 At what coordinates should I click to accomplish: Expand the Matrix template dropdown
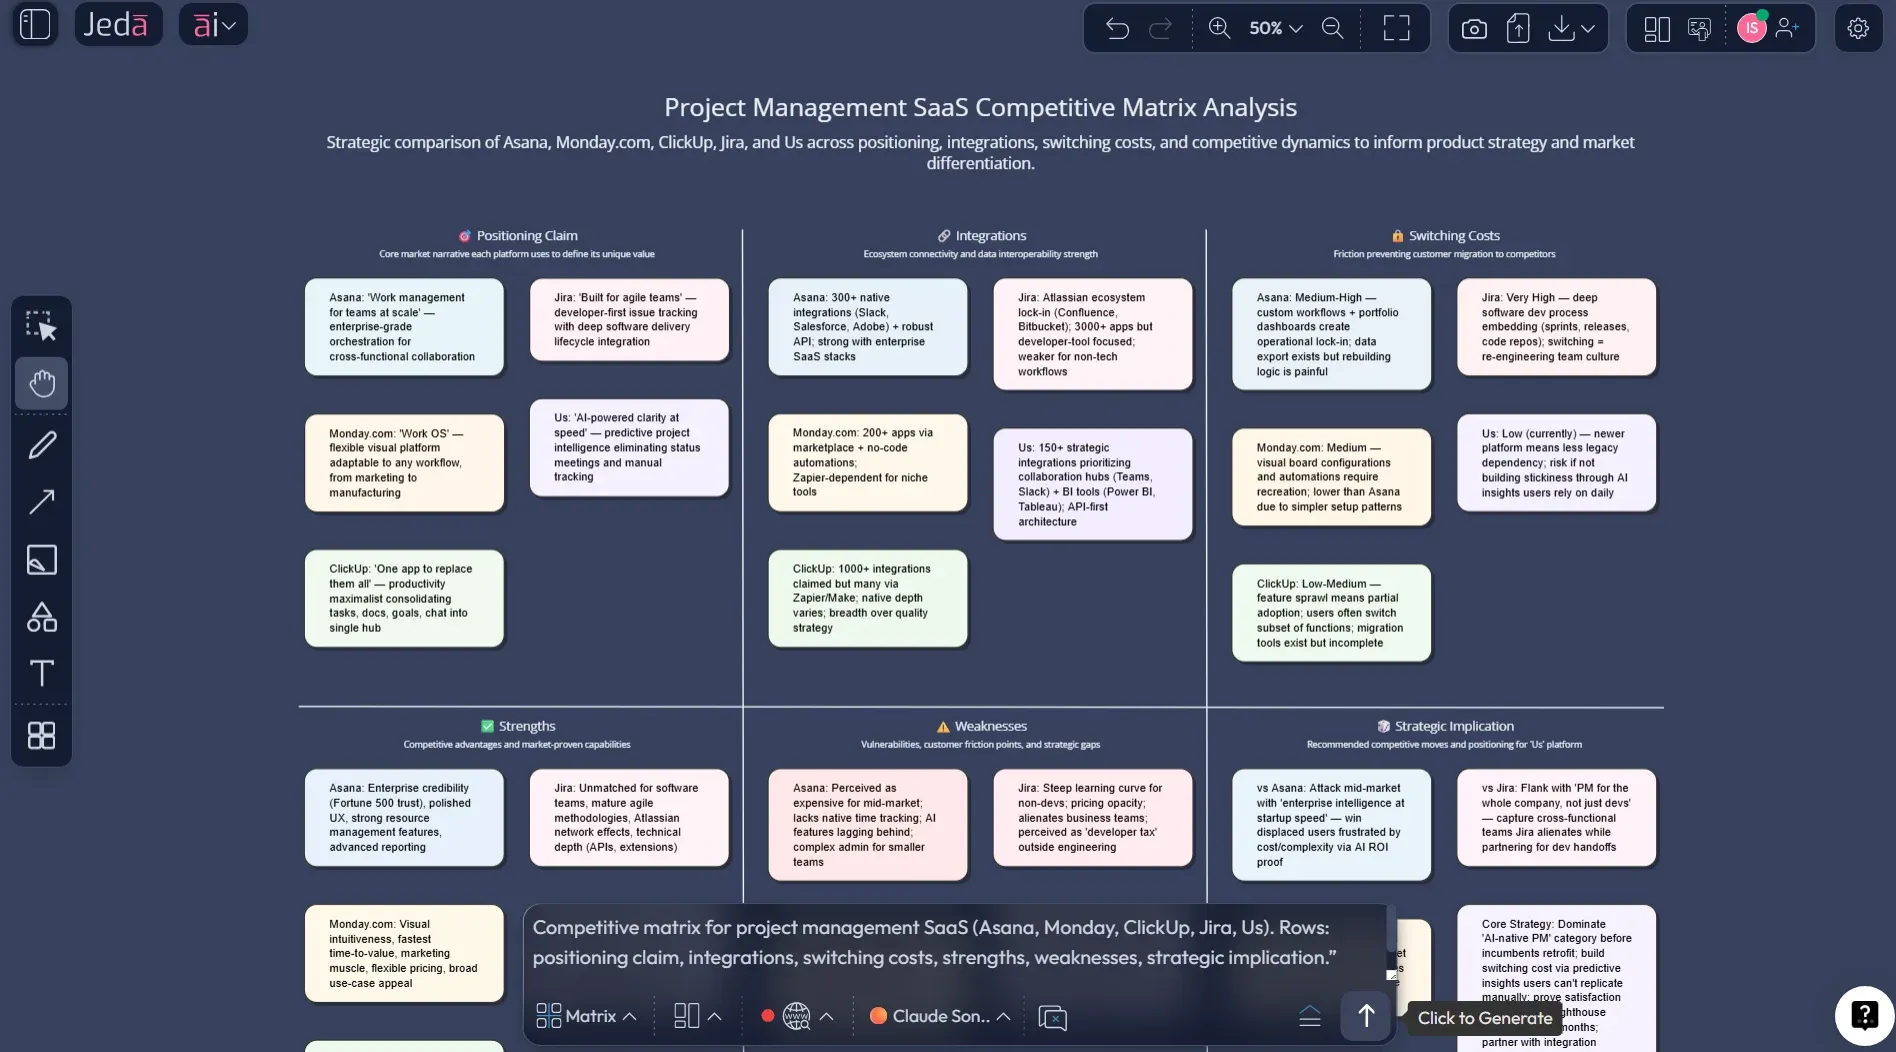coord(586,1016)
